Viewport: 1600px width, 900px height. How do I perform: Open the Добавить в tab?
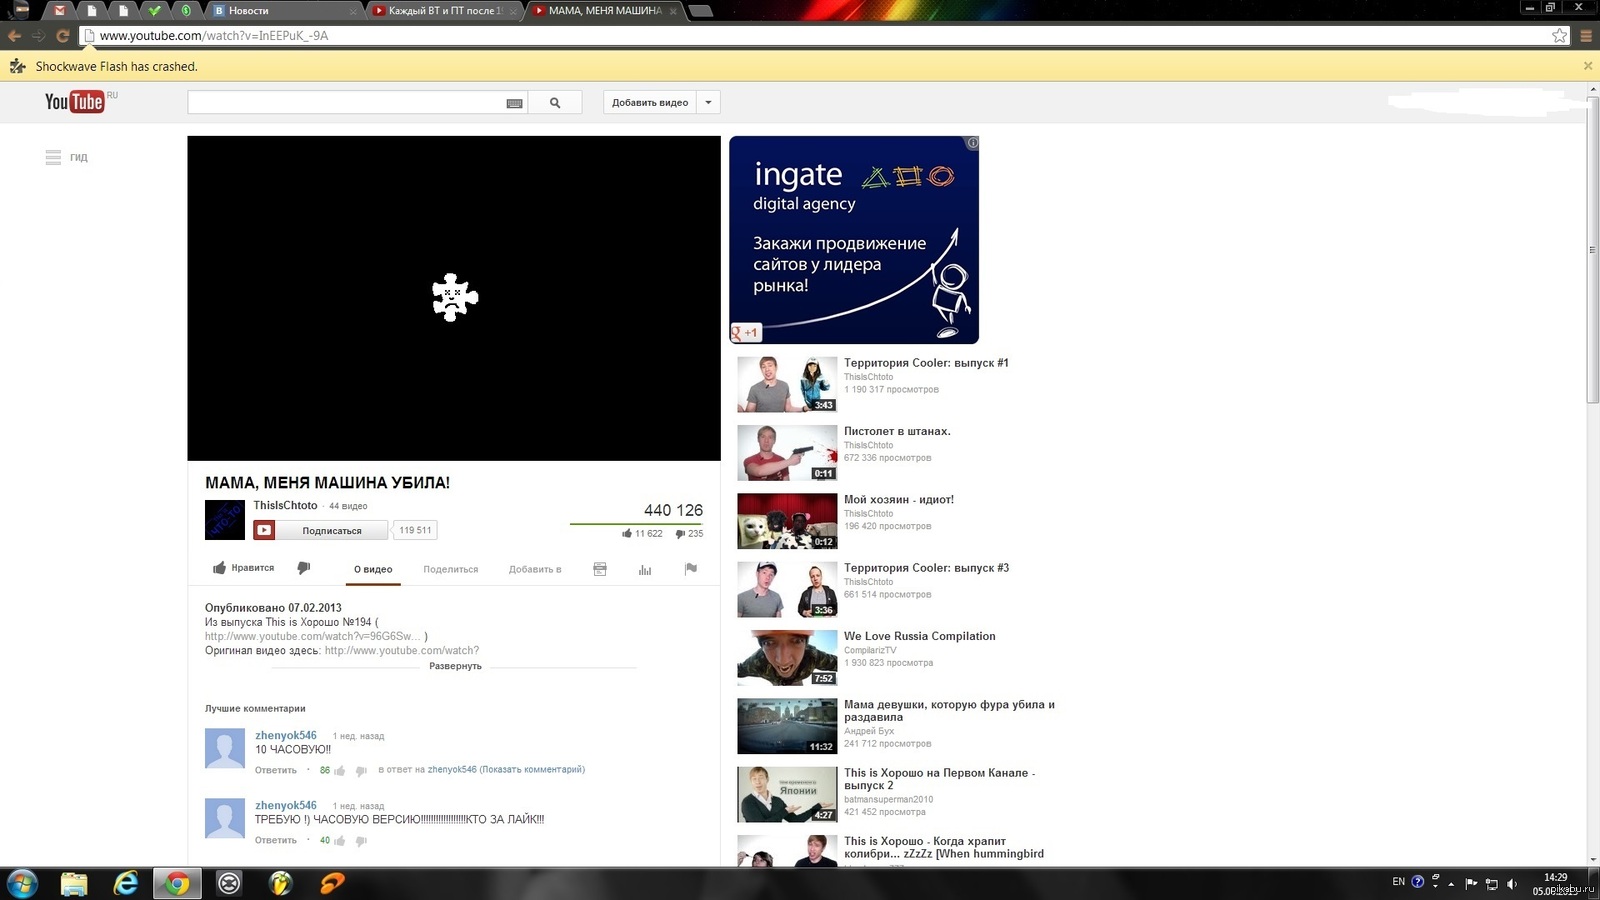(x=535, y=569)
